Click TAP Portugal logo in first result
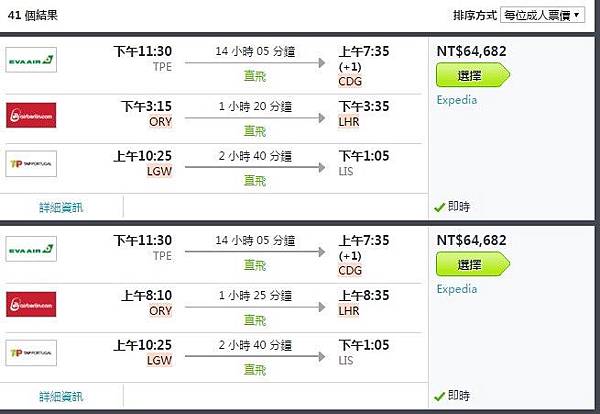The image size is (600, 414). click(31, 163)
